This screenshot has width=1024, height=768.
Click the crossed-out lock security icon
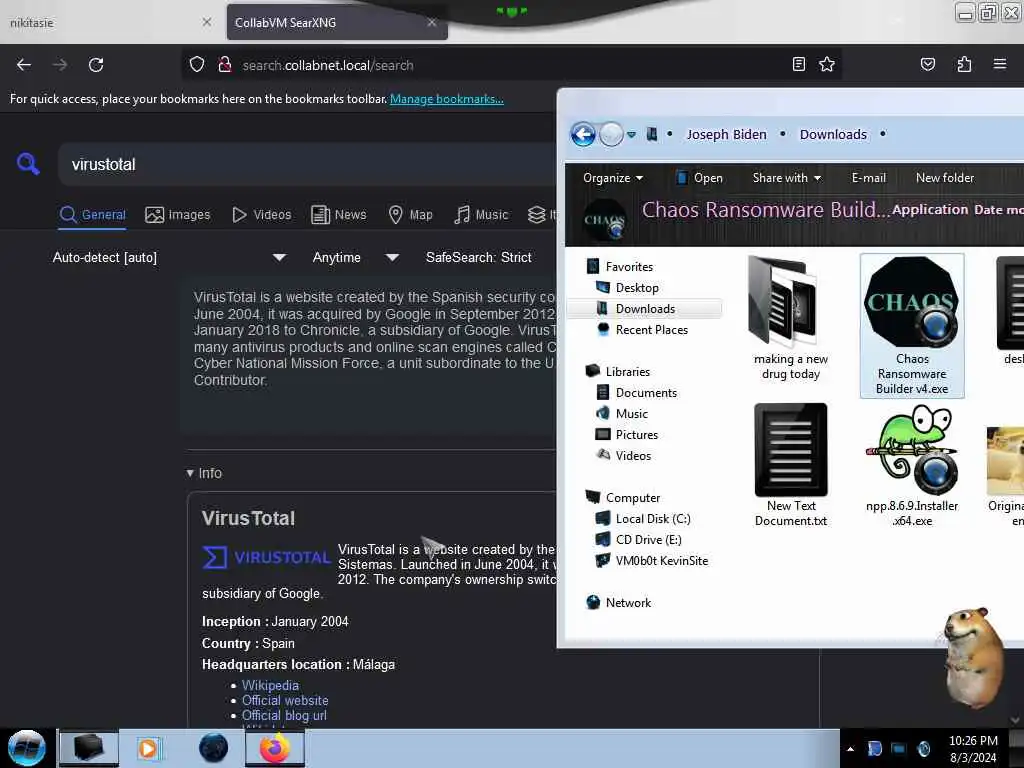click(x=225, y=65)
